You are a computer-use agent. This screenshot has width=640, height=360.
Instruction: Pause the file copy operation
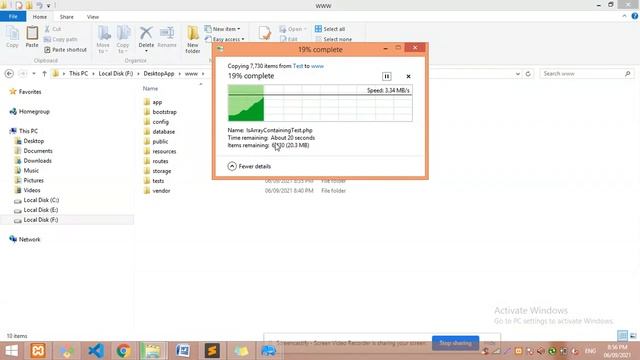(387, 76)
